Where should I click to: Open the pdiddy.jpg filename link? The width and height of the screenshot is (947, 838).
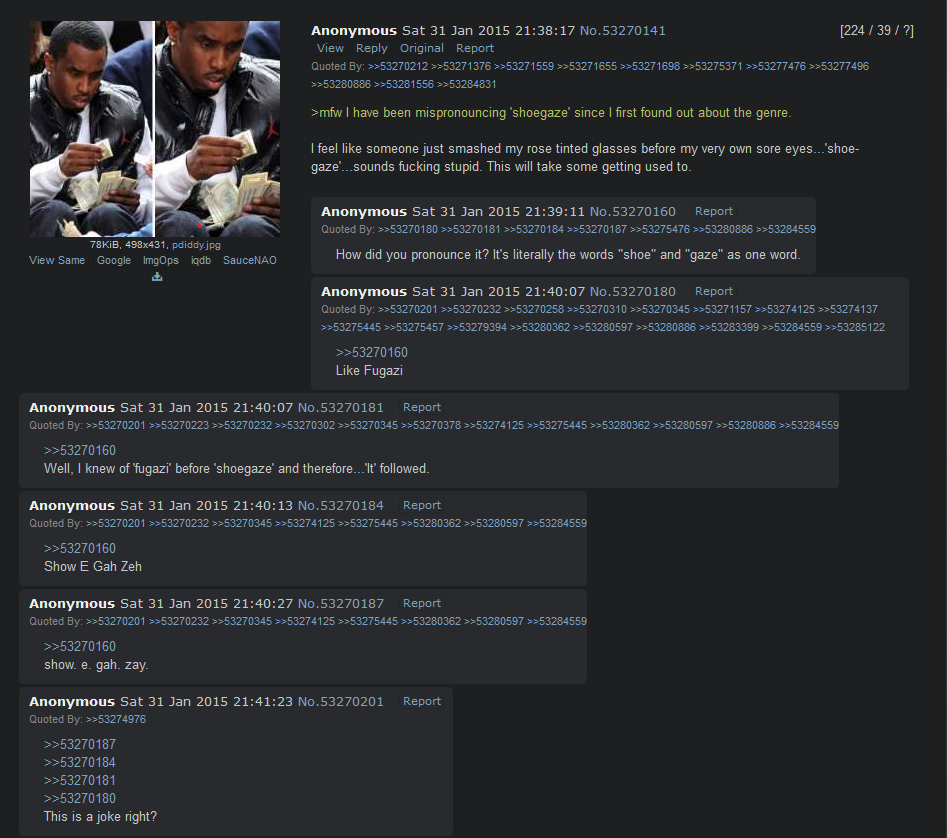click(196, 245)
